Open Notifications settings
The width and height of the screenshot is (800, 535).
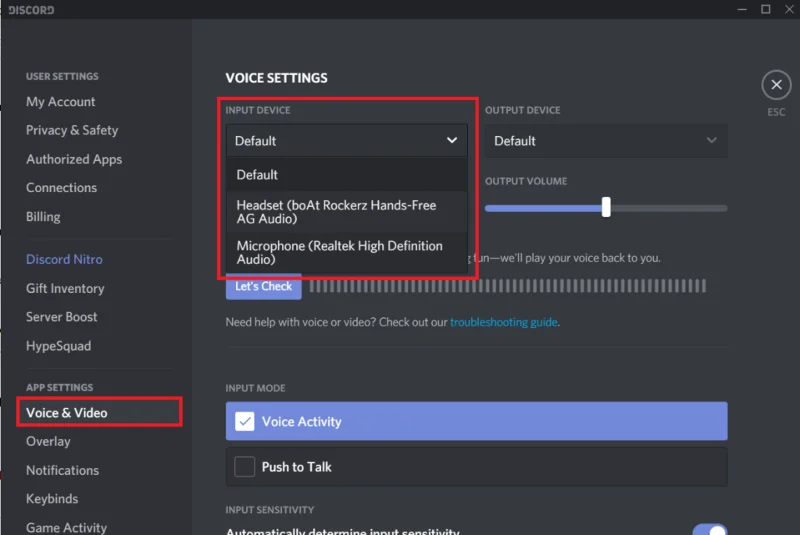pyautogui.click(x=62, y=470)
